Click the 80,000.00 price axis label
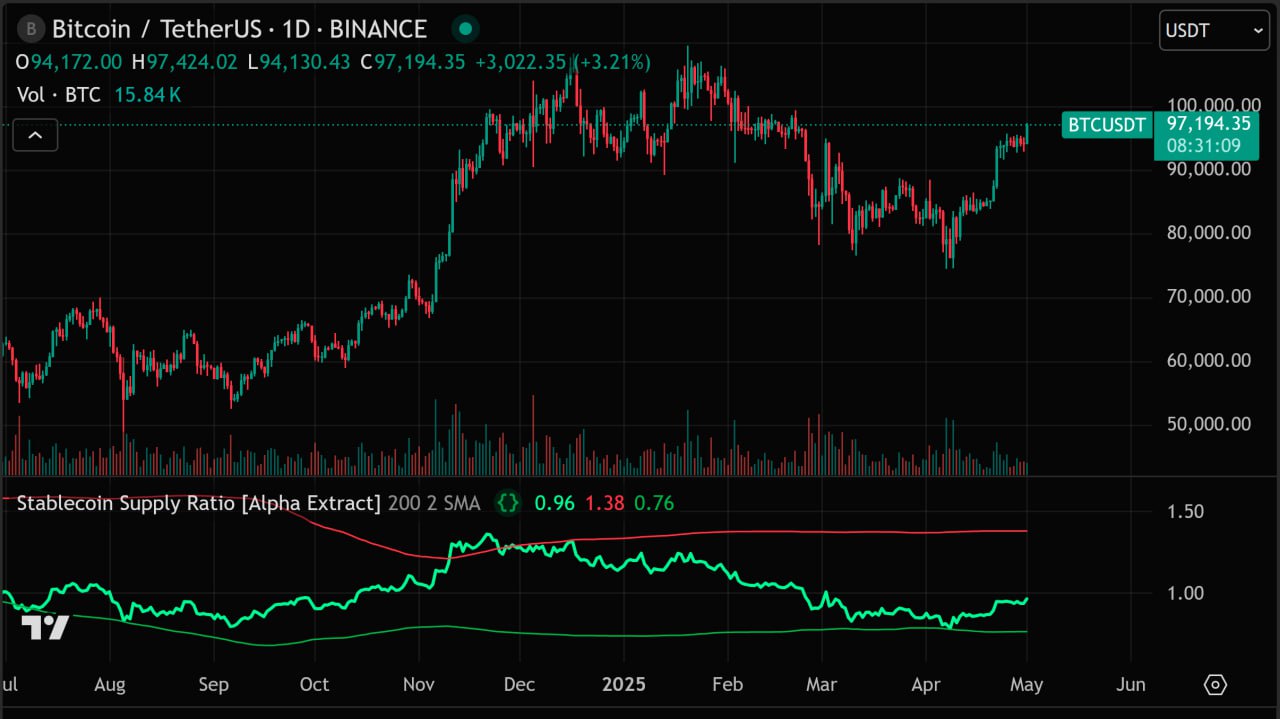 (x=1209, y=233)
